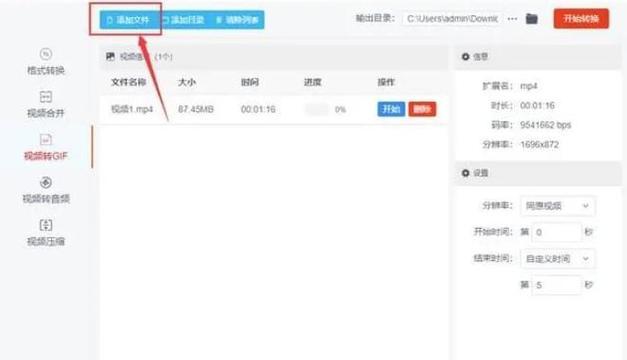Screen dimensions: 627x360
Task: Click the 添加文件 (Add file) button
Action: (128, 20)
